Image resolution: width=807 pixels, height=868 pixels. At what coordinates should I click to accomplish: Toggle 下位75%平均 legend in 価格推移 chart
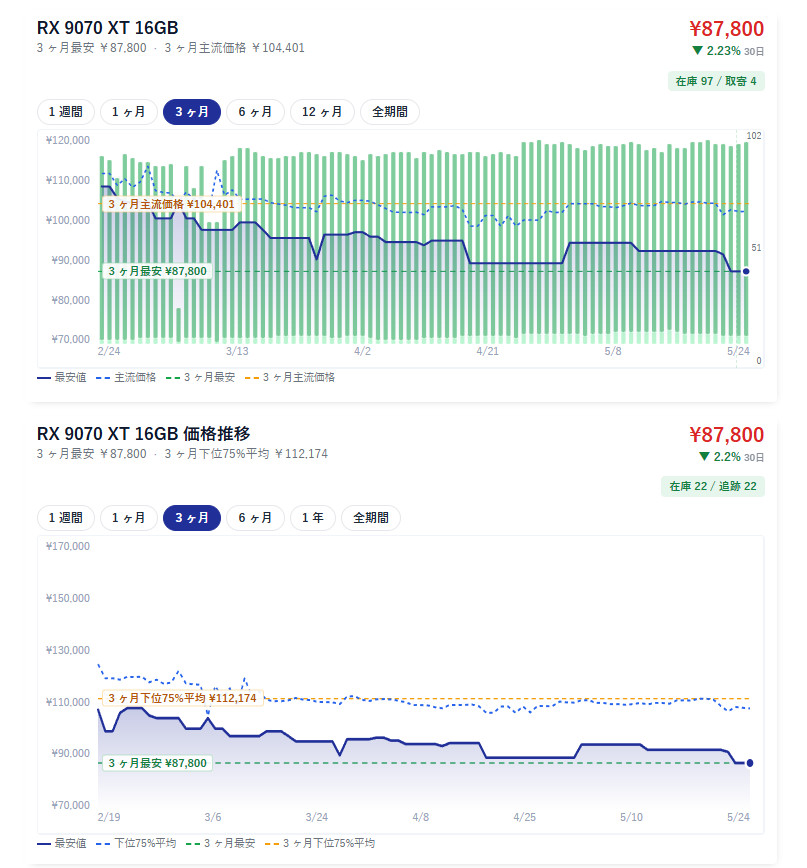pos(136,843)
